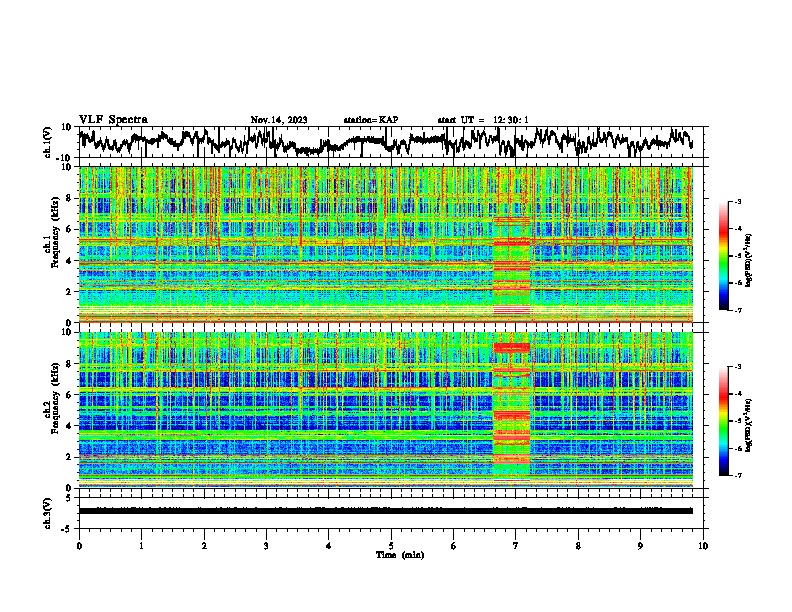This screenshot has width=792, height=612.
Task: Select the date label "Nov.14, 2023"
Action: click(279, 120)
